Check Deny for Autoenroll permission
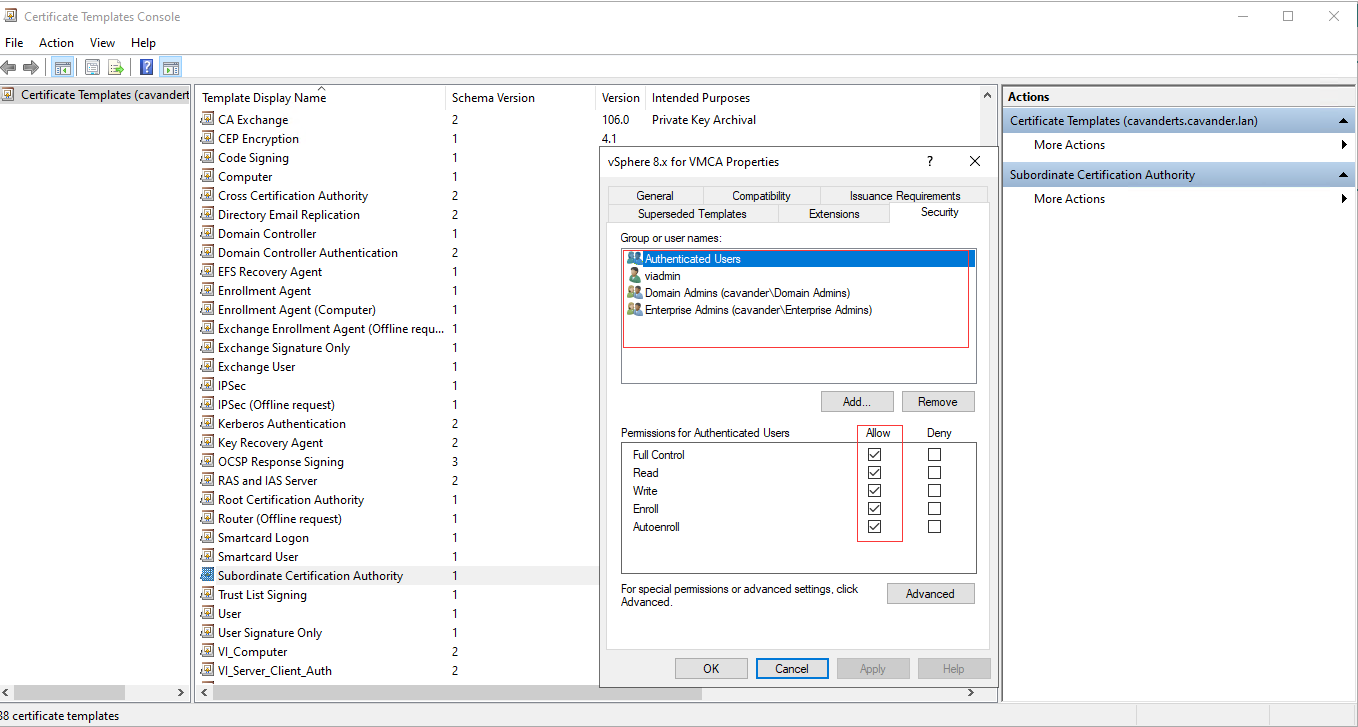1358x727 pixels. click(x=934, y=527)
